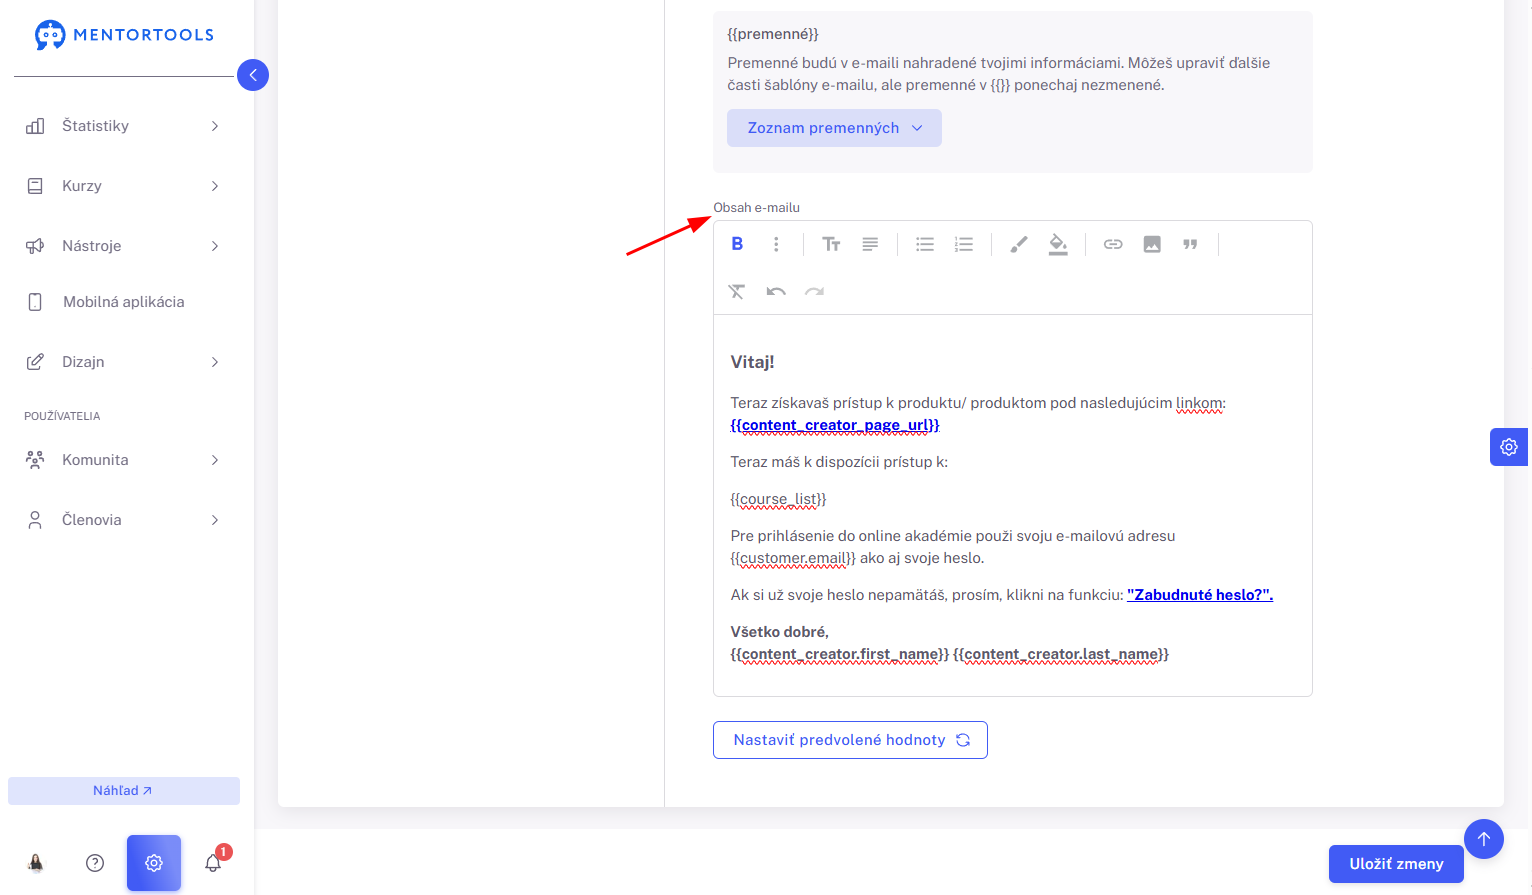The height and width of the screenshot is (895, 1532).
Task: Clear text formatting
Action: click(737, 292)
